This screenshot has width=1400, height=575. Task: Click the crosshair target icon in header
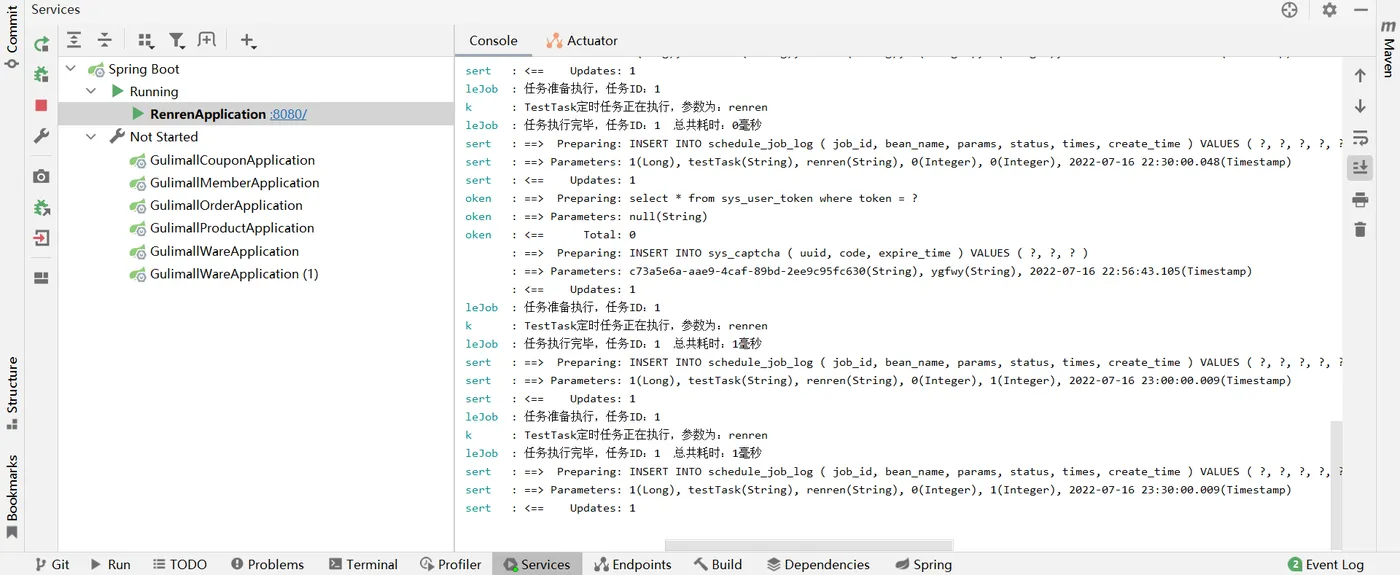click(1289, 10)
